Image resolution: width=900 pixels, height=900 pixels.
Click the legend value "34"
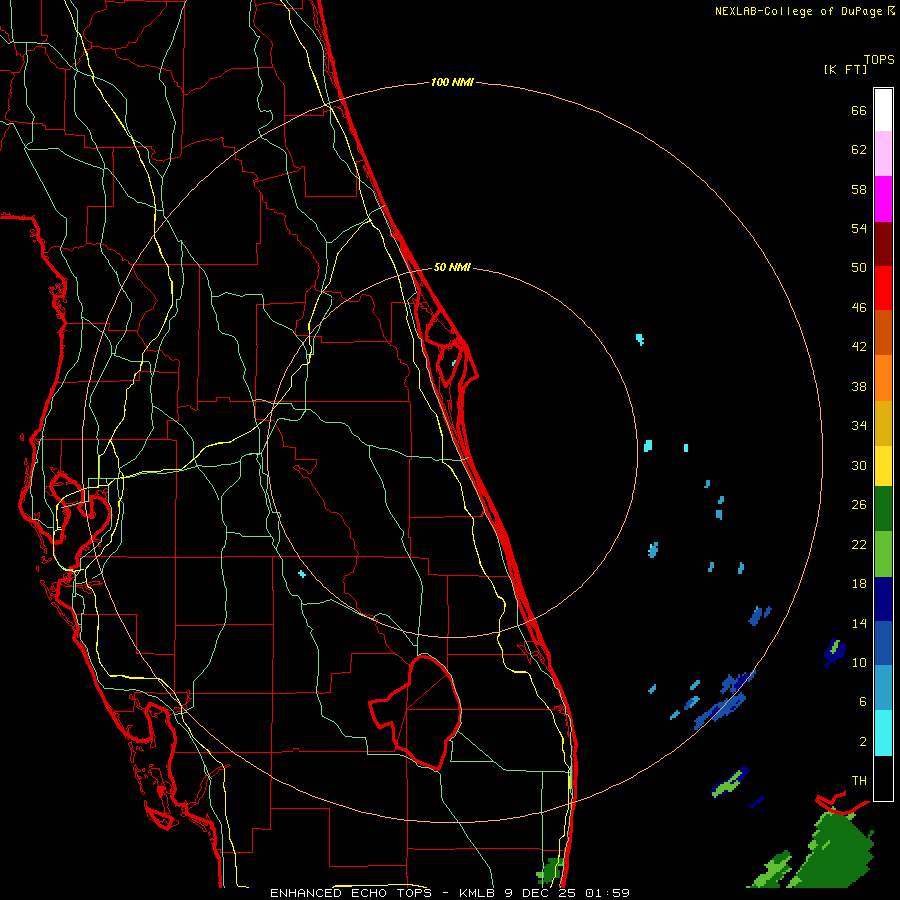(859, 425)
